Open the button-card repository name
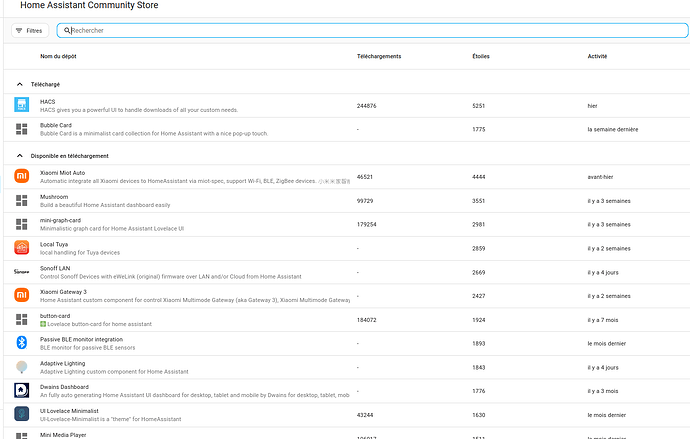The image size is (690, 439). coord(55,316)
